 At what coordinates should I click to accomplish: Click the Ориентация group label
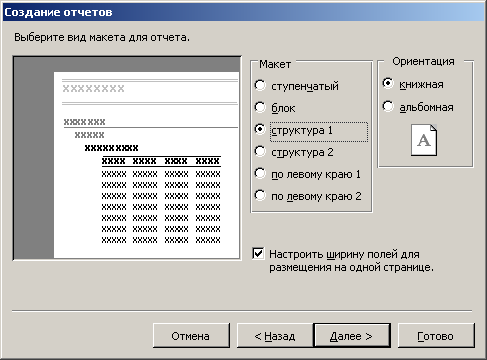(423, 61)
